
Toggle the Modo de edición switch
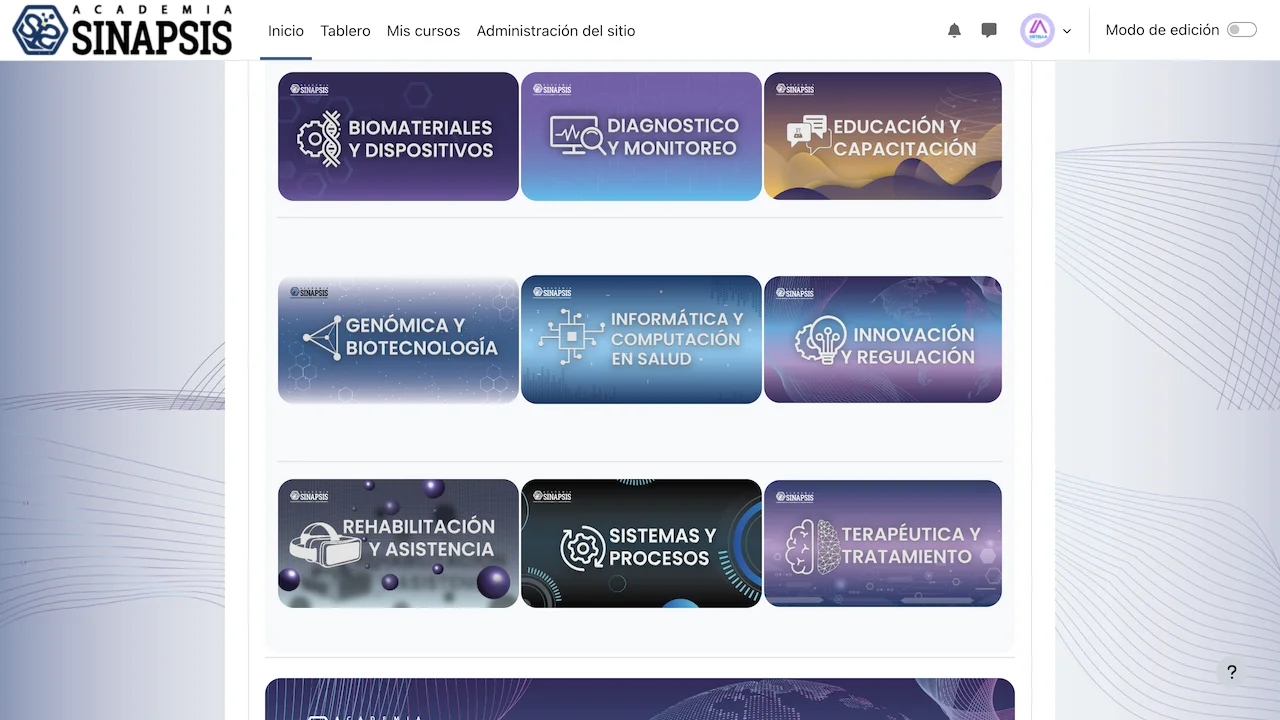(x=1241, y=30)
